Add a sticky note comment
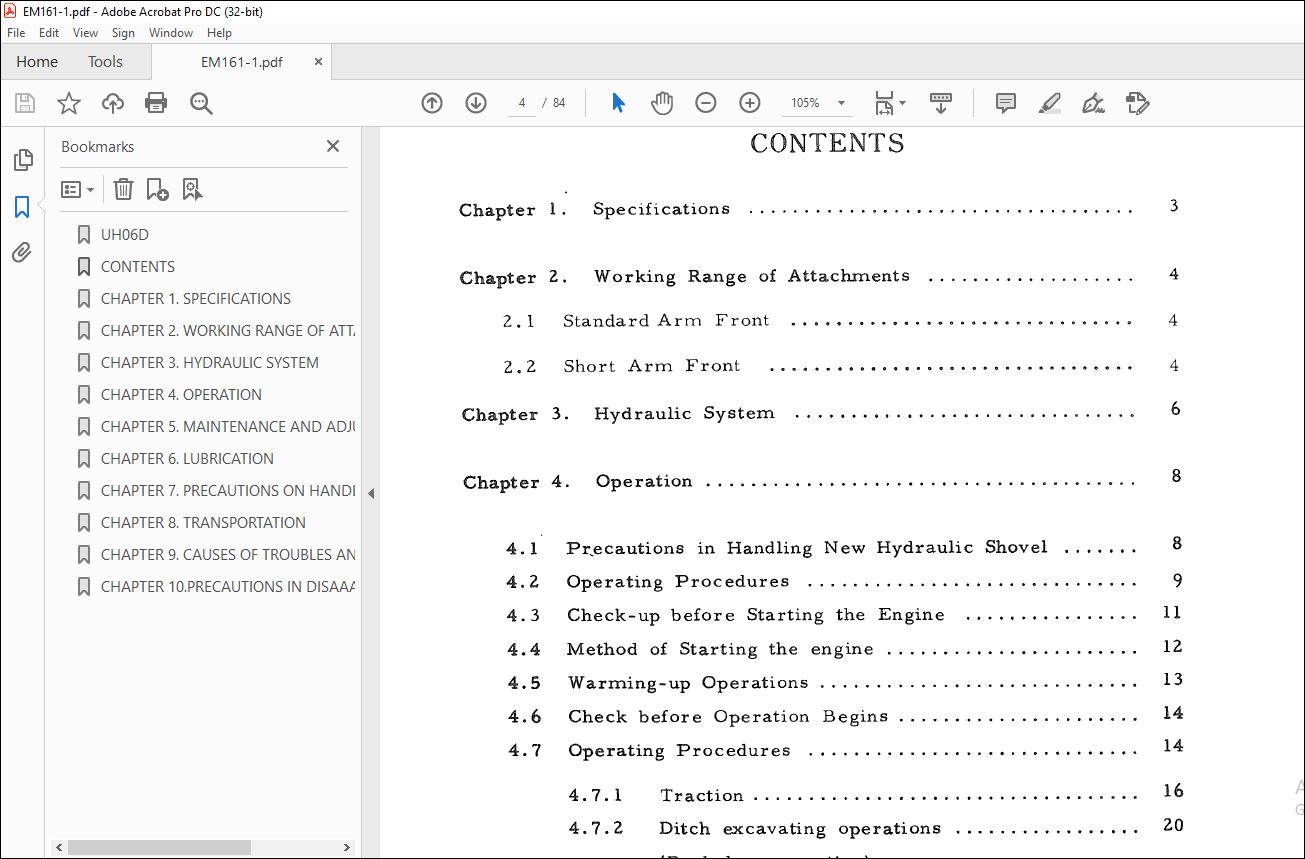Viewport: 1305px width, 859px height. coord(1006,103)
